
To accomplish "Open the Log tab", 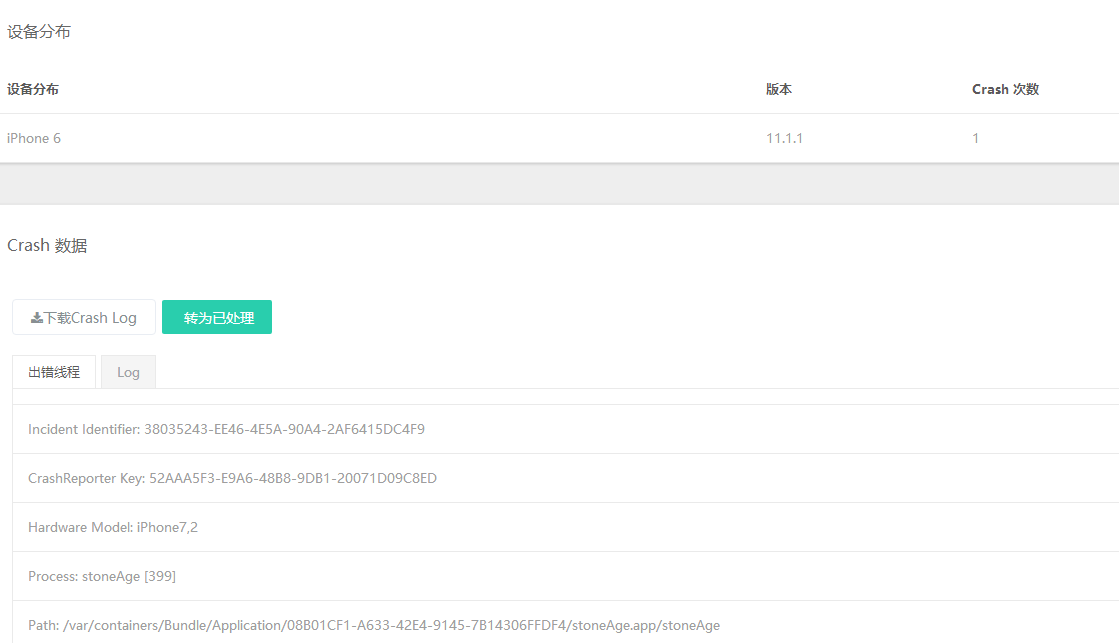I will click(x=128, y=372).
